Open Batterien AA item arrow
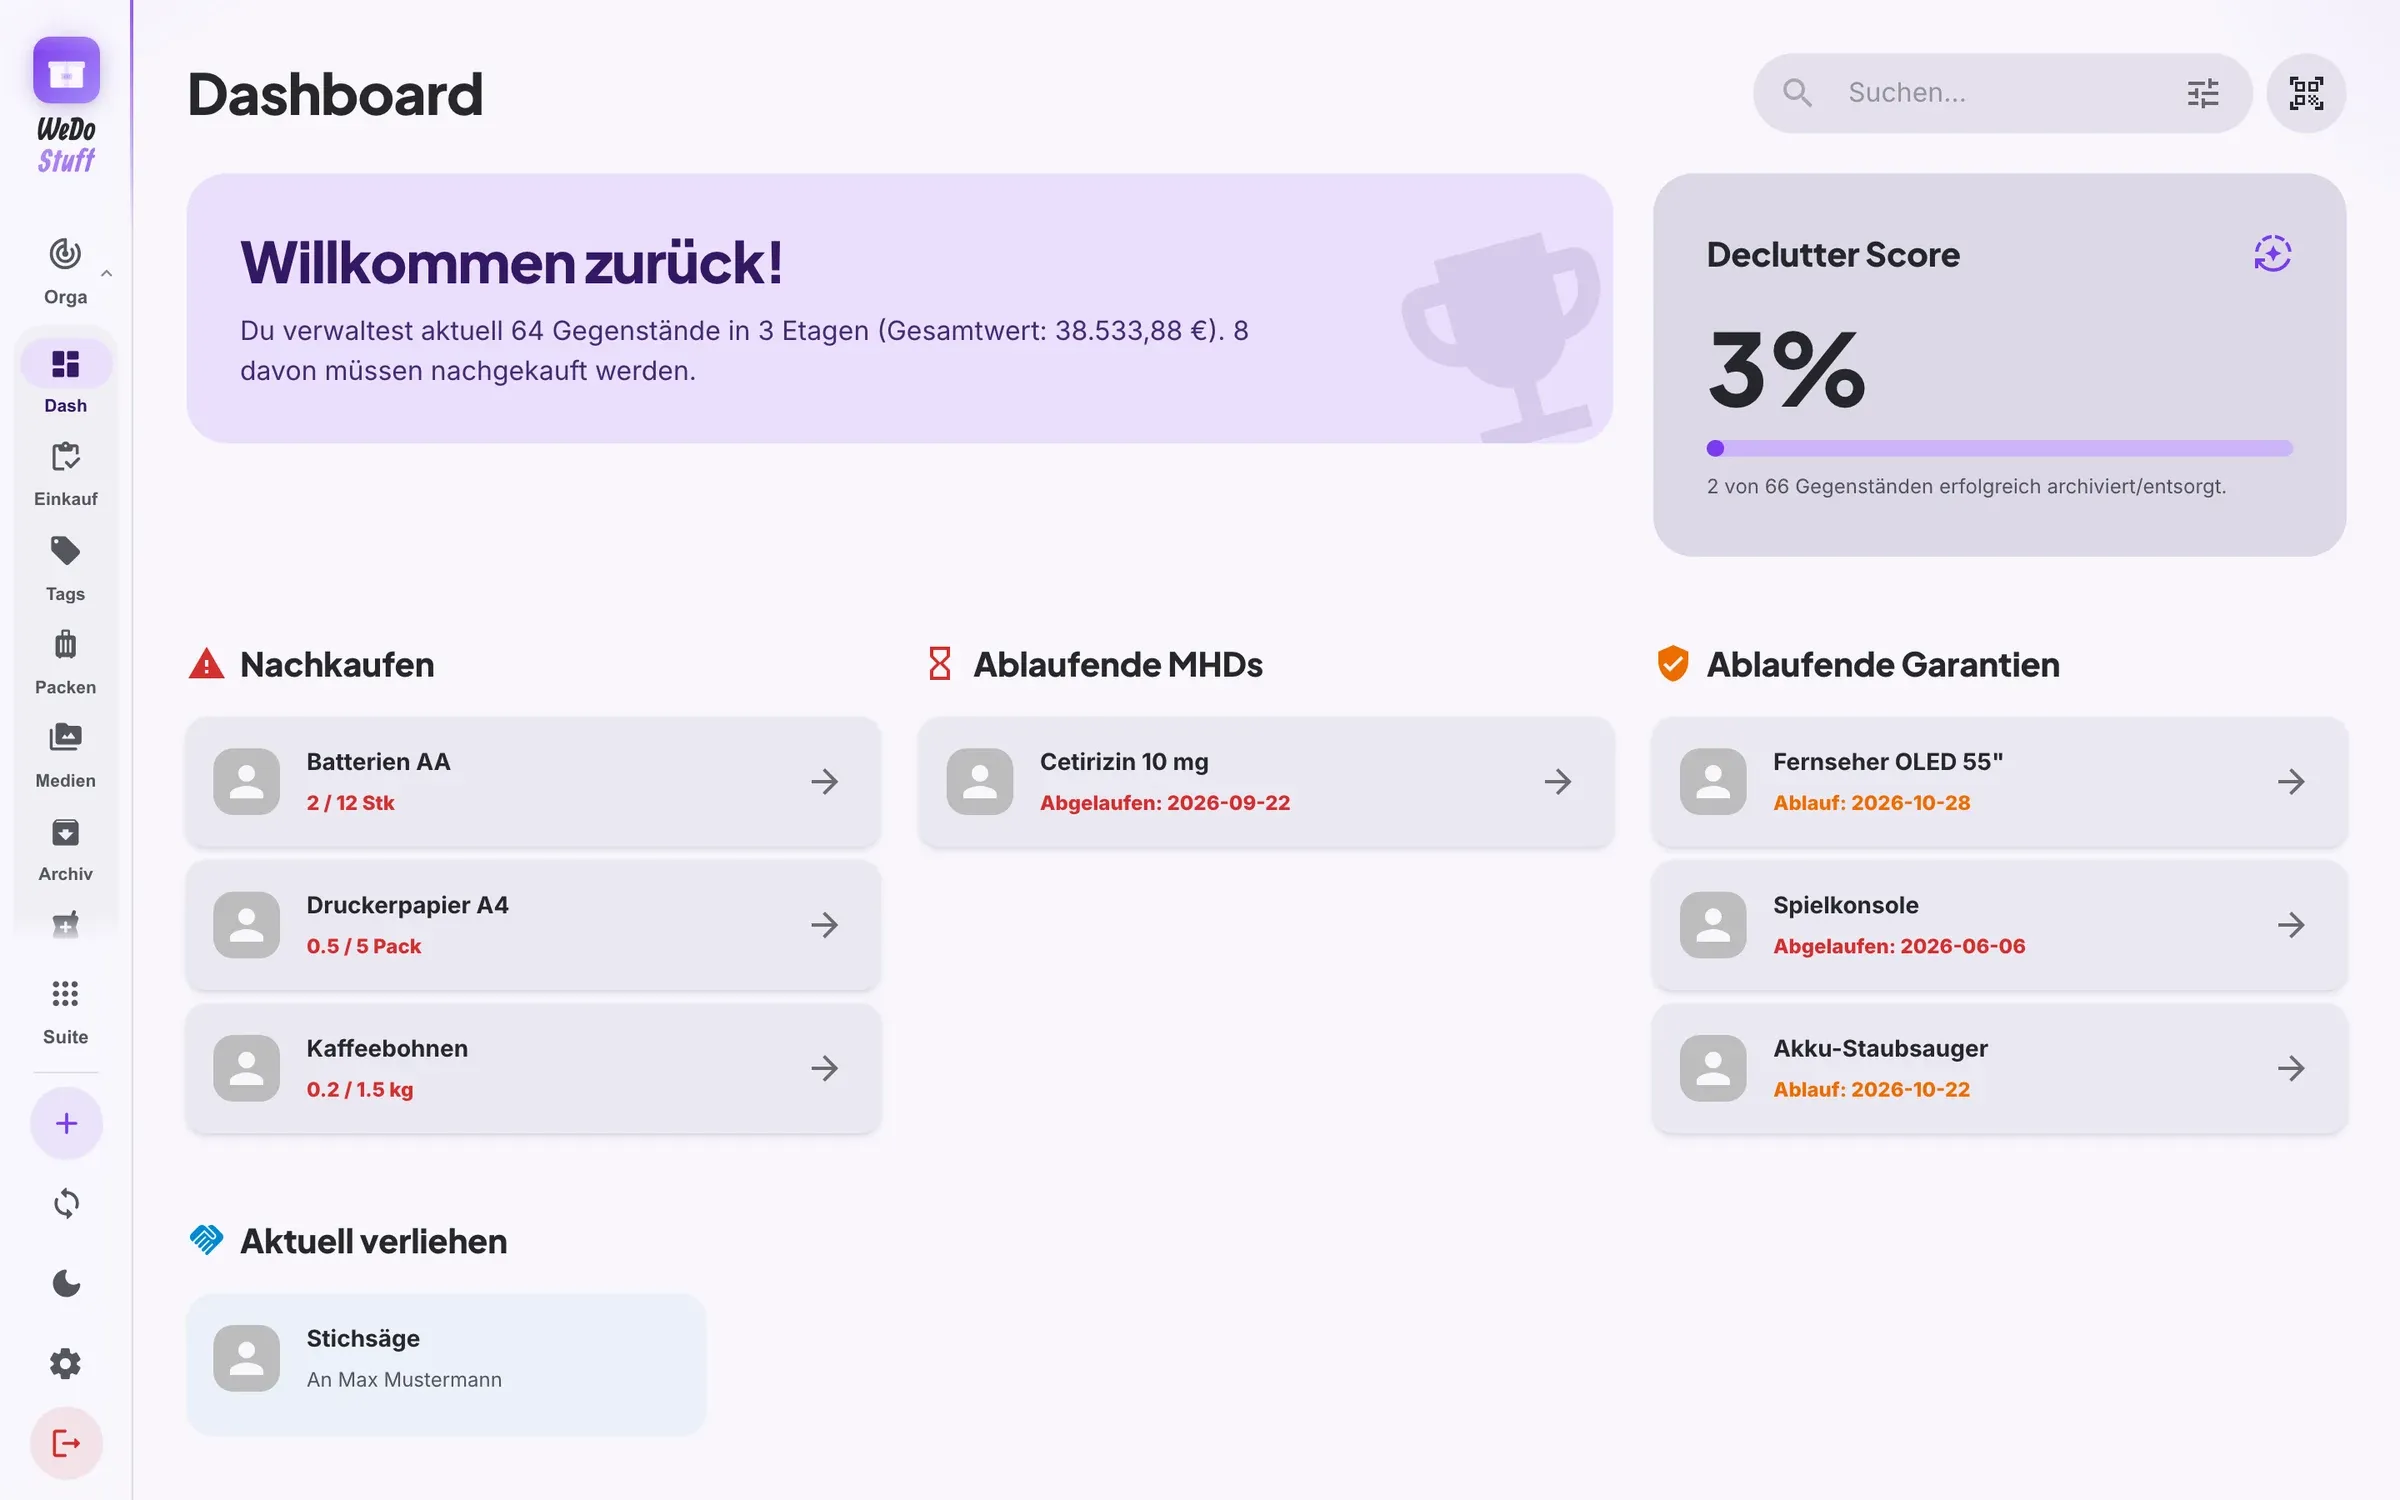The height and width of the screenshot is (1500, 2400). 825,781
